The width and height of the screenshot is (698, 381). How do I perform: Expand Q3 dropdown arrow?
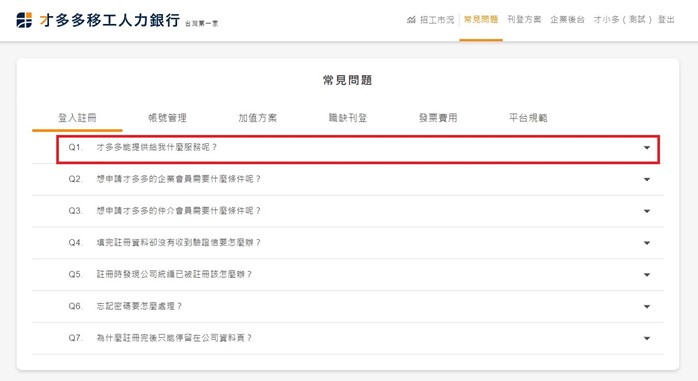click(x=647, y=211)
